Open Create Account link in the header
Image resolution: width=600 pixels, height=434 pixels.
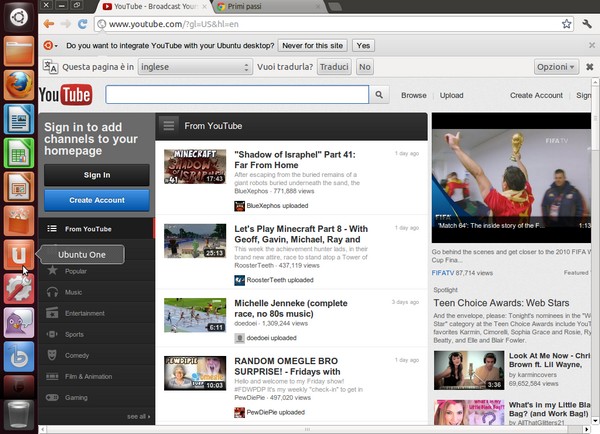[x=536, y=95]
